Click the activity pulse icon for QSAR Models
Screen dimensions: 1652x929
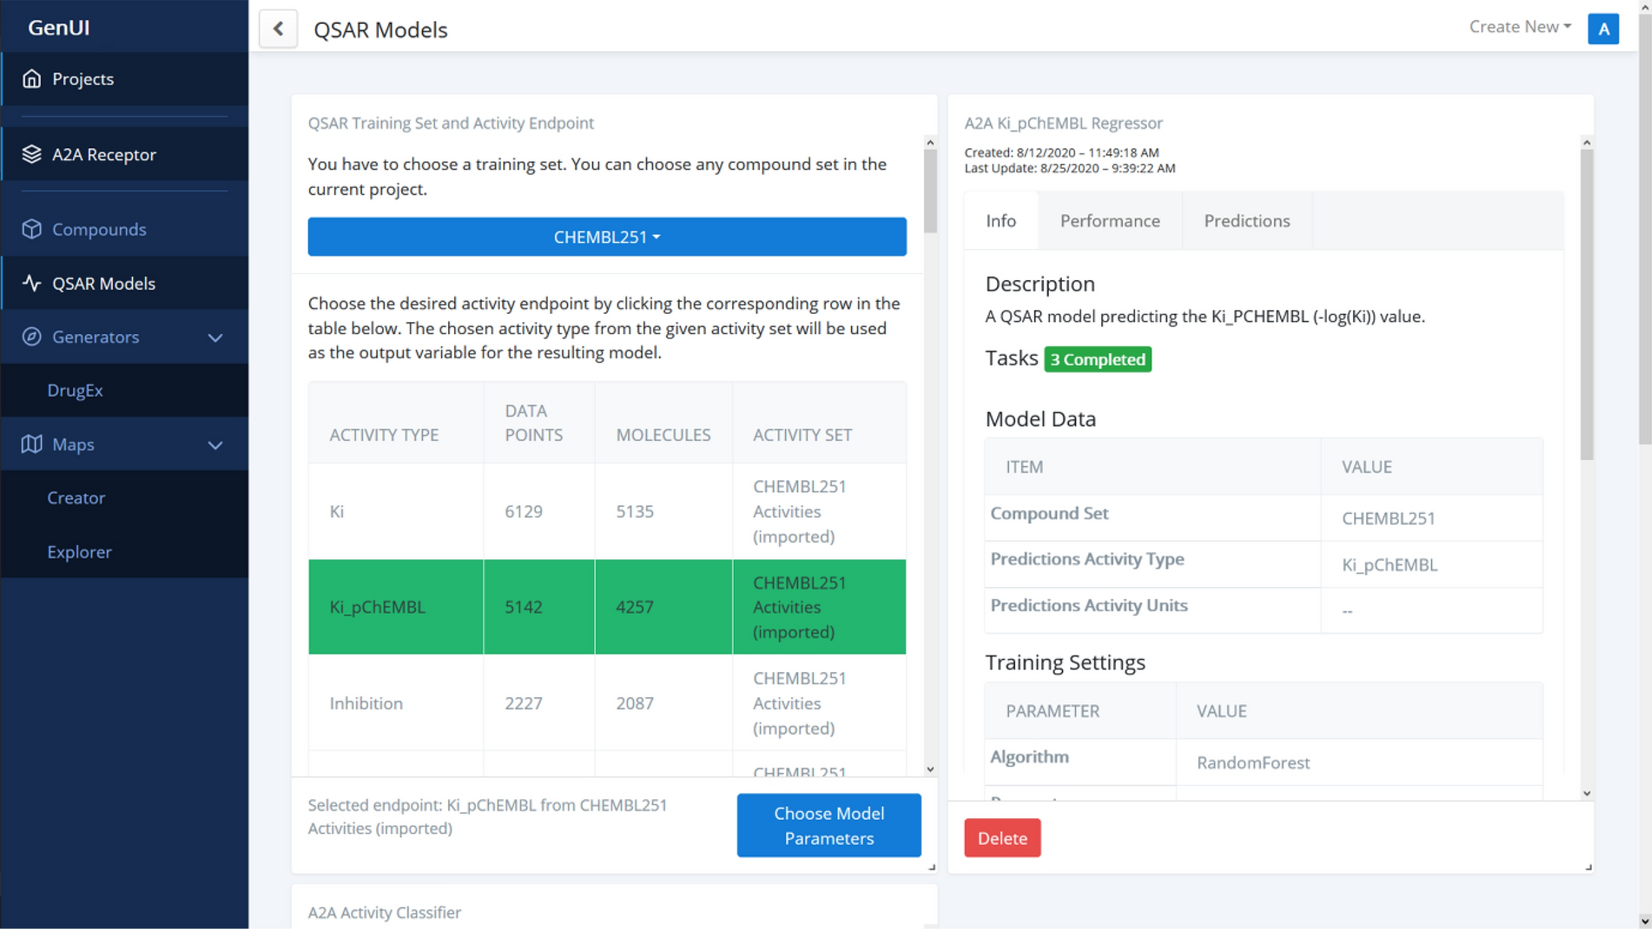coord(32,283)
